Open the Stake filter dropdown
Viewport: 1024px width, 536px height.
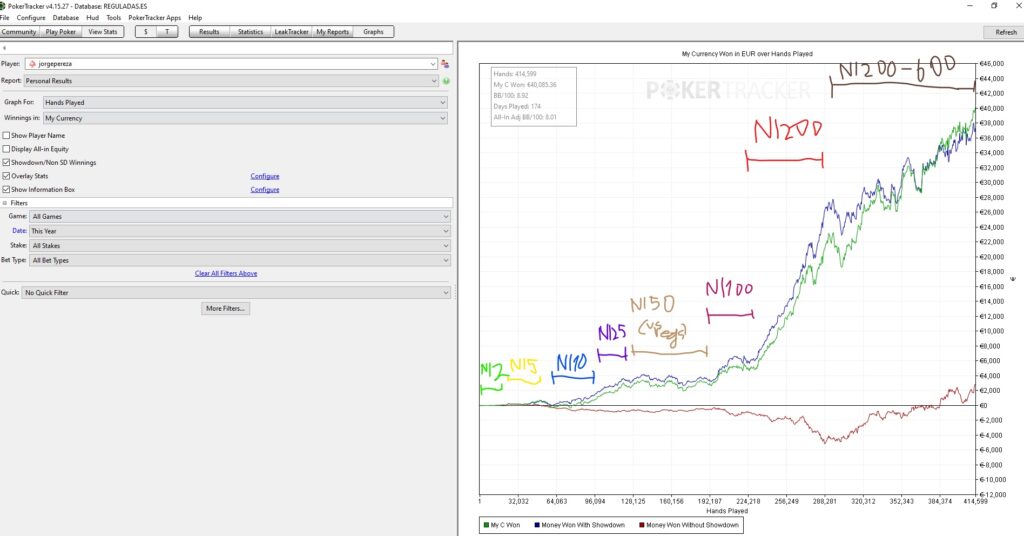click(x=240, y=245)
